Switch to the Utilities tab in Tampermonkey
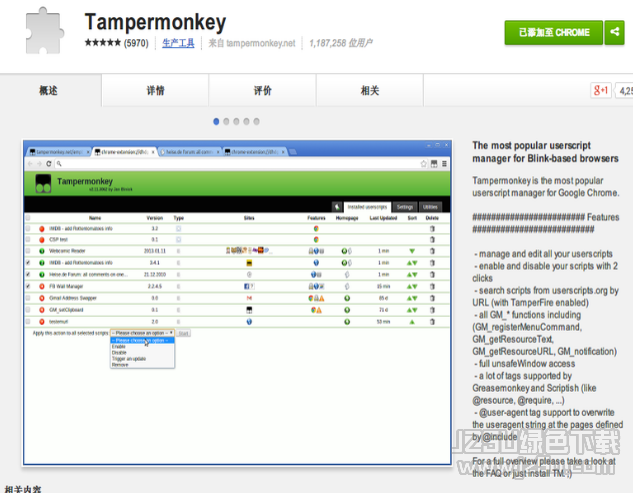633x493 pixels. [430, 207]
